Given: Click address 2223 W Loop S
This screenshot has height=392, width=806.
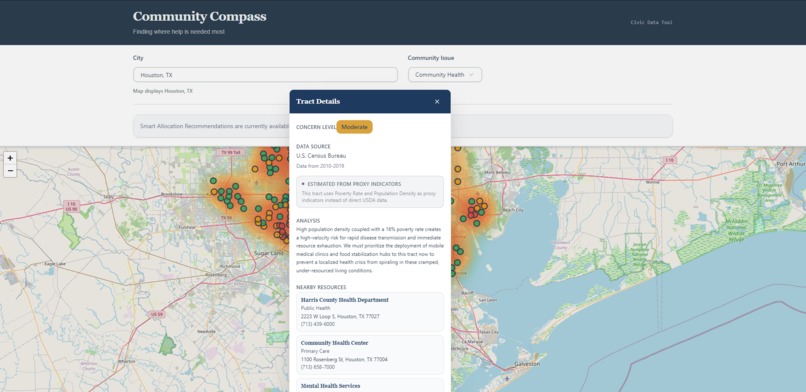Looking at the screenshot, I should (340, 316).
